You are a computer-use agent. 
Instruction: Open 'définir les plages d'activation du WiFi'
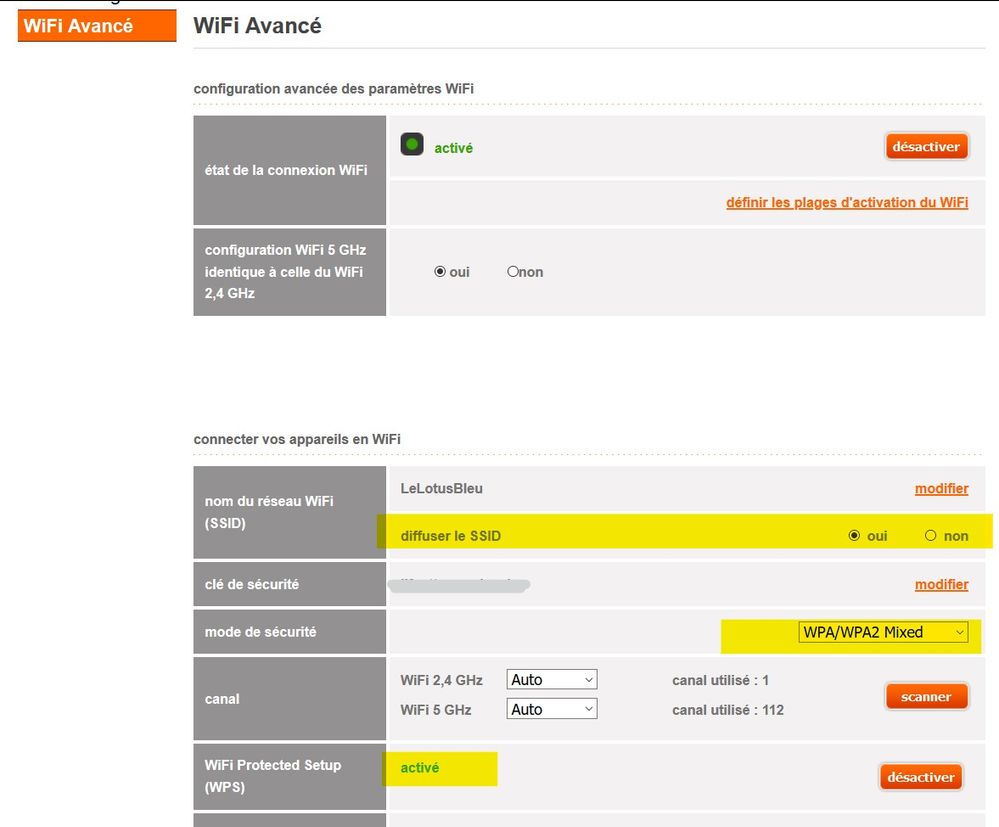pyautogui.click(x=846, y=202)
